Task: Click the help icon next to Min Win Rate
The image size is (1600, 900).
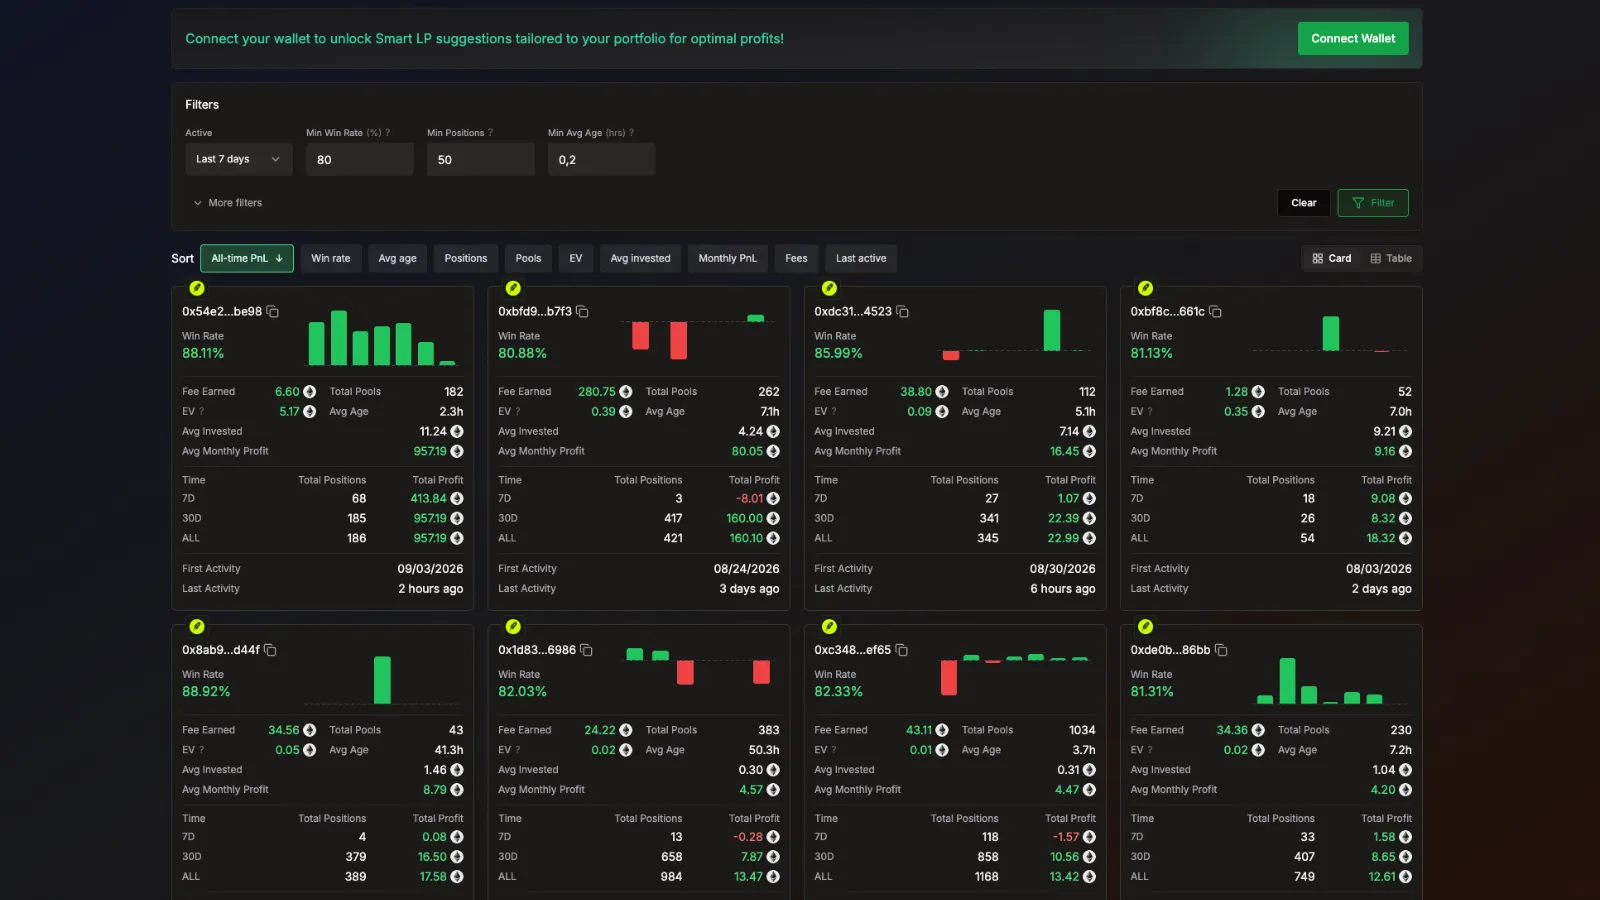Action: 388,133
